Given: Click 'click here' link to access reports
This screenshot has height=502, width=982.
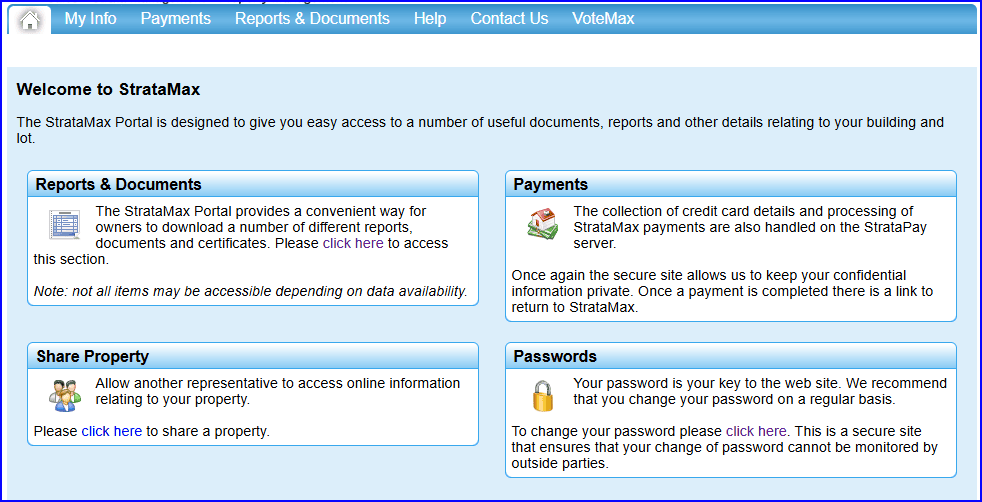Looking at the screenshot, I should point(353,243).
